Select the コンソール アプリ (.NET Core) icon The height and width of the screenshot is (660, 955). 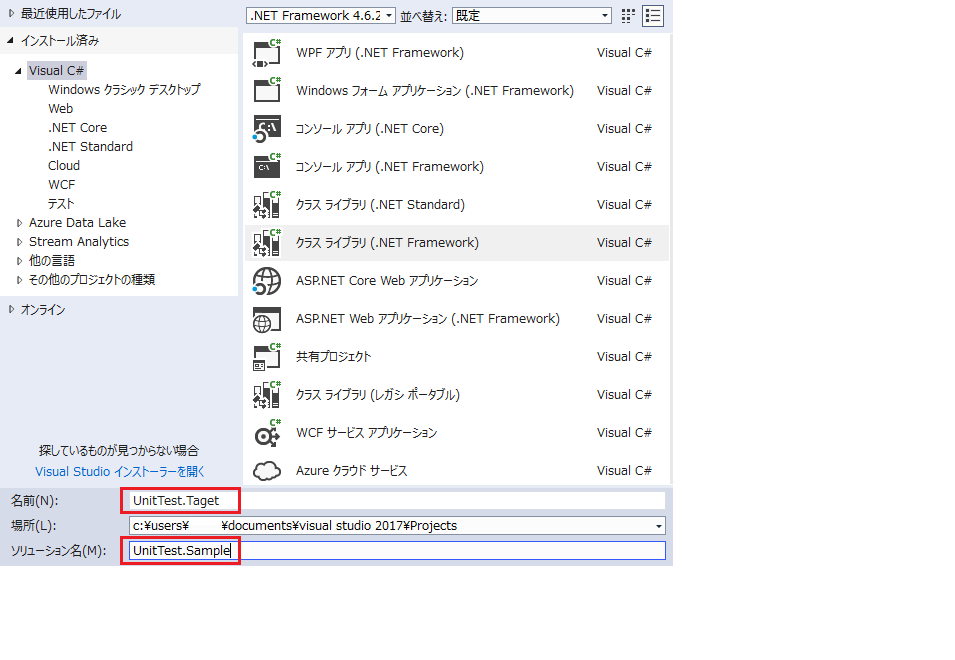tap(267, 129)
